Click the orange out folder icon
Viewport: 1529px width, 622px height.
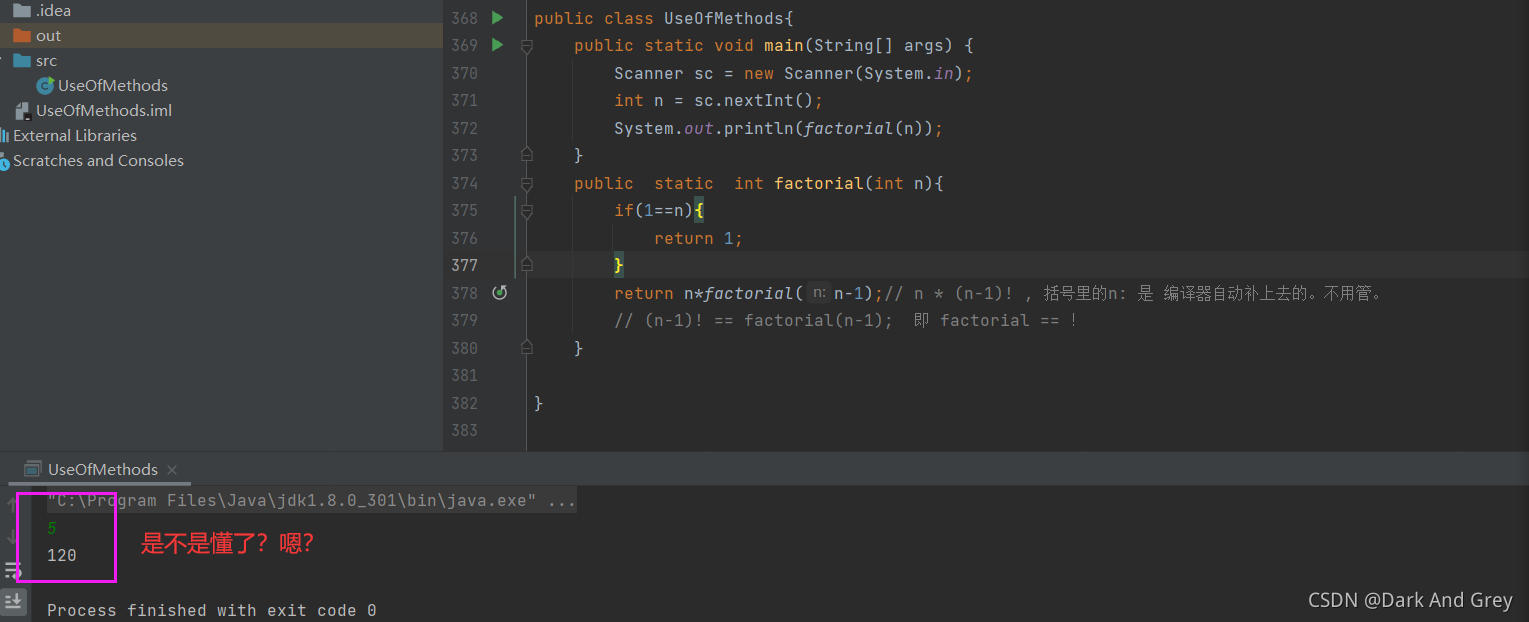coord(22,36)
